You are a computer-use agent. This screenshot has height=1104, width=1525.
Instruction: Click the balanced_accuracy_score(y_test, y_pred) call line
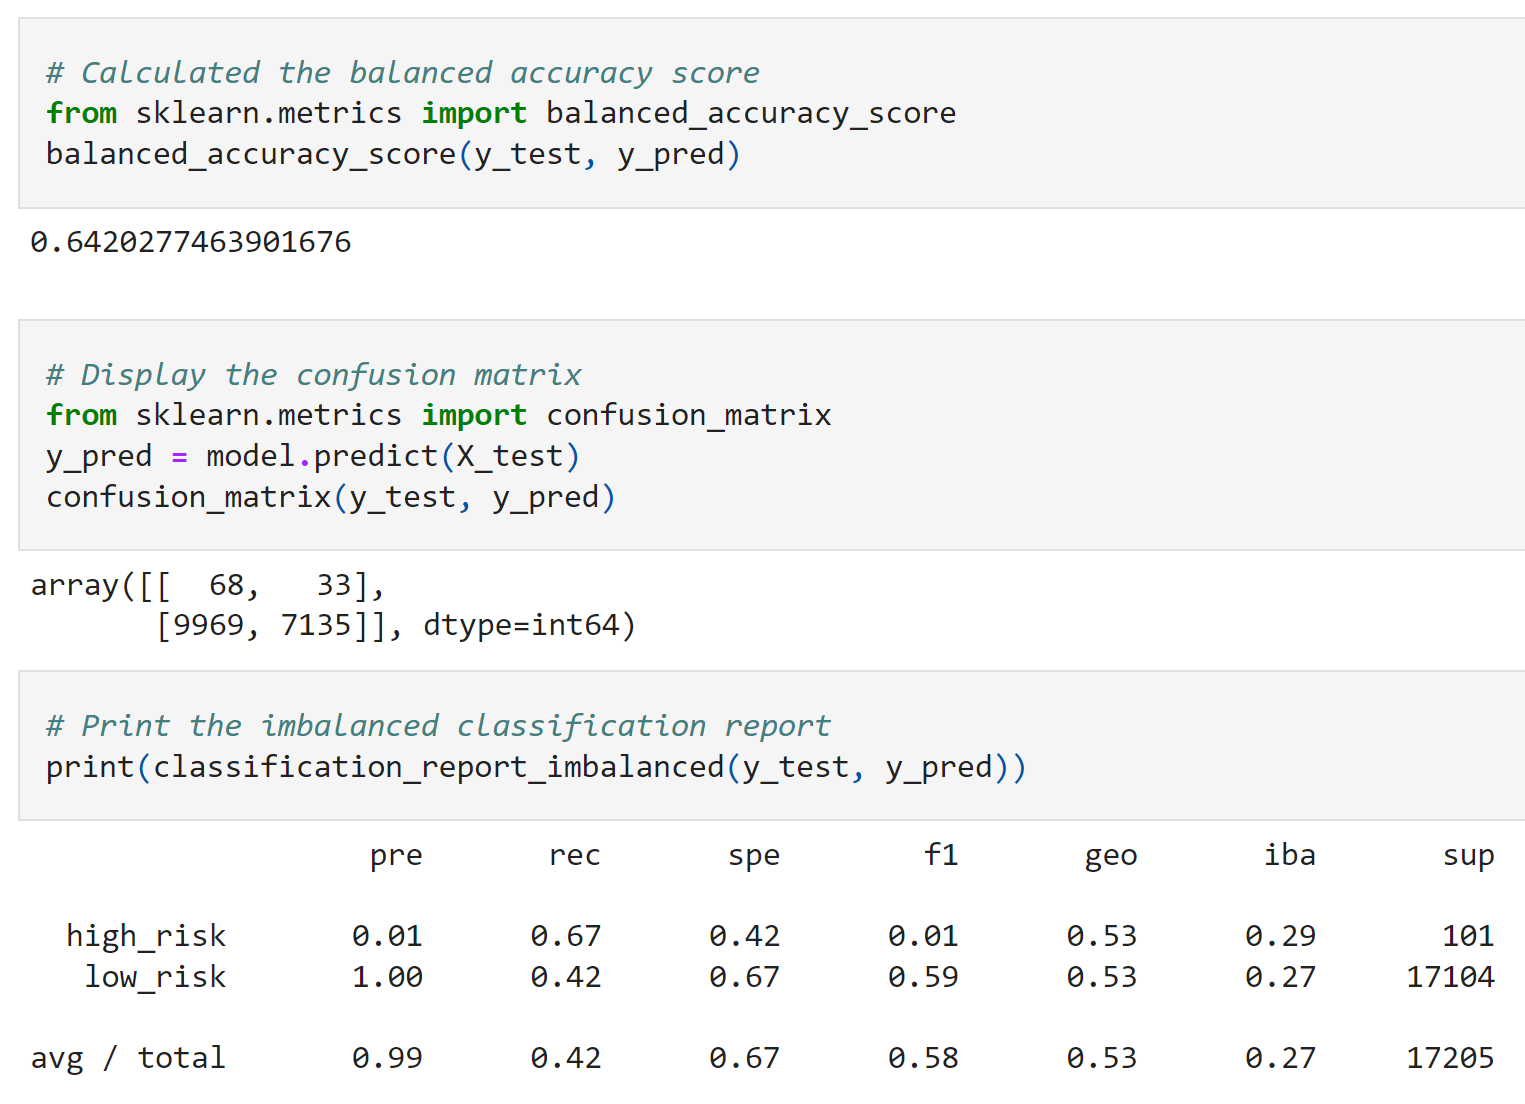click(394, 154)
